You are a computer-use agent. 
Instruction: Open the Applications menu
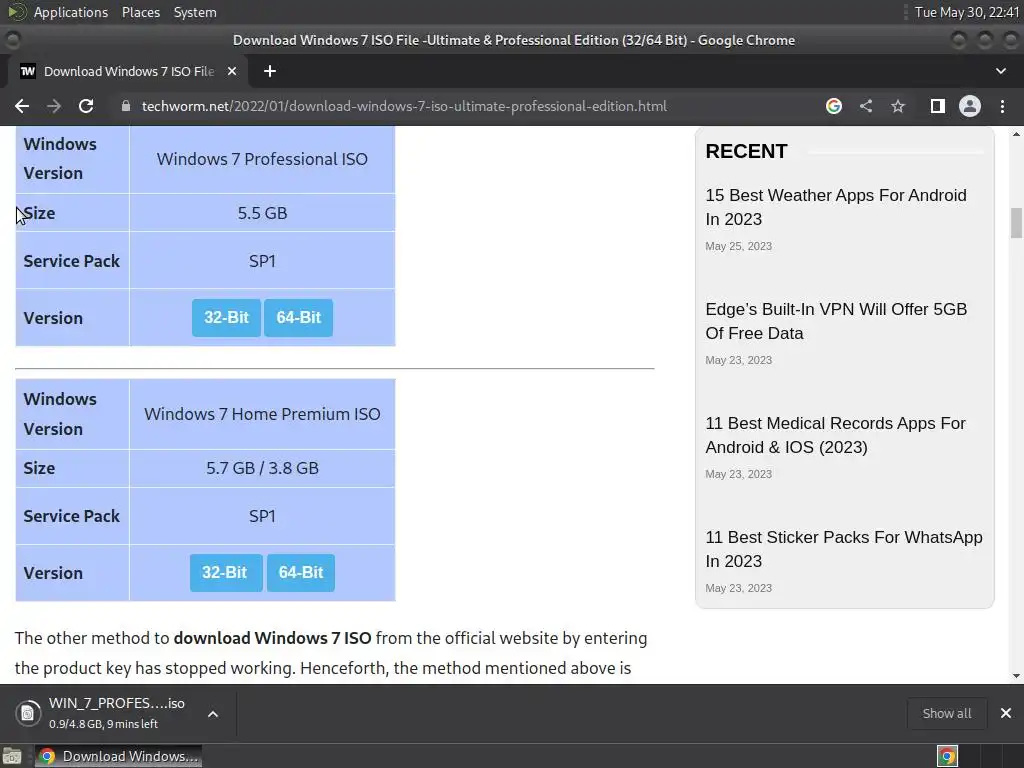(71, 12)
